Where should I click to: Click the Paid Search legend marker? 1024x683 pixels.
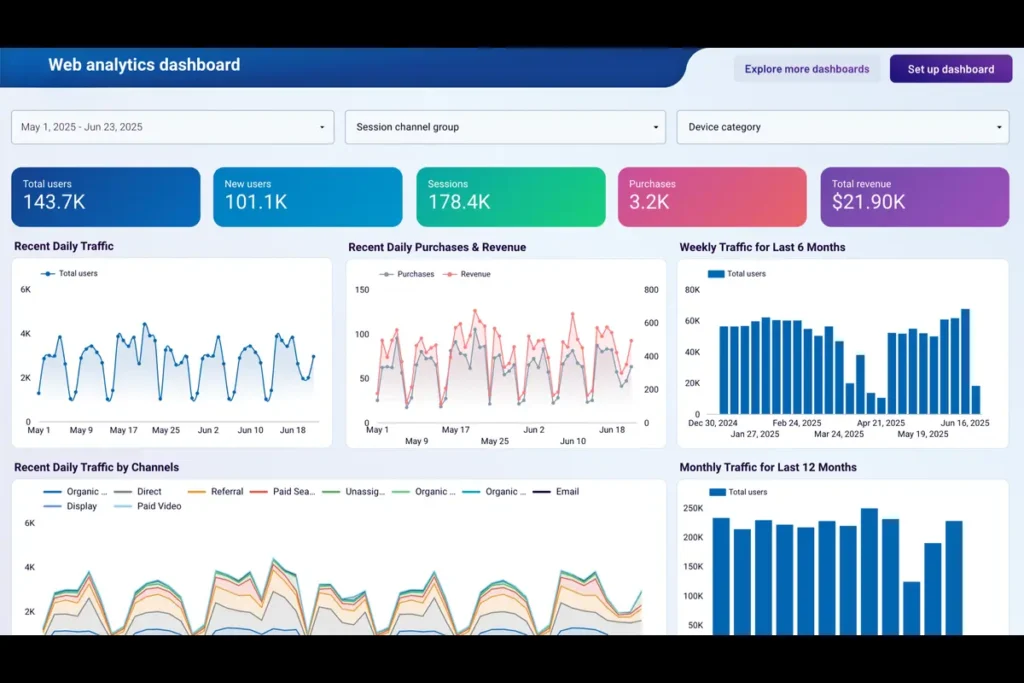tap(259, 492)
